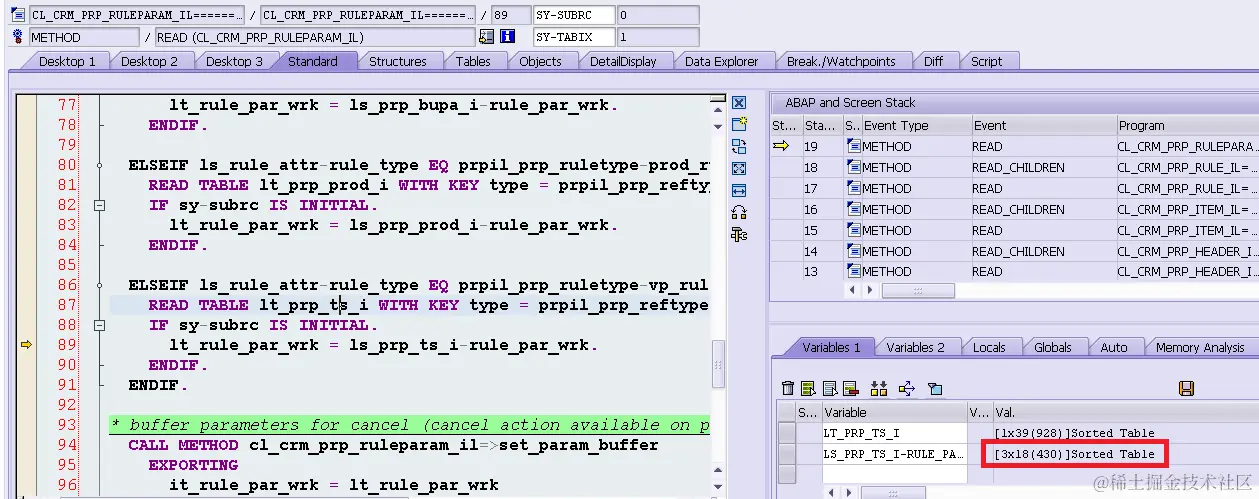Click the Variable column header
The image size is (1259, 499).
[x=894, y=412]
